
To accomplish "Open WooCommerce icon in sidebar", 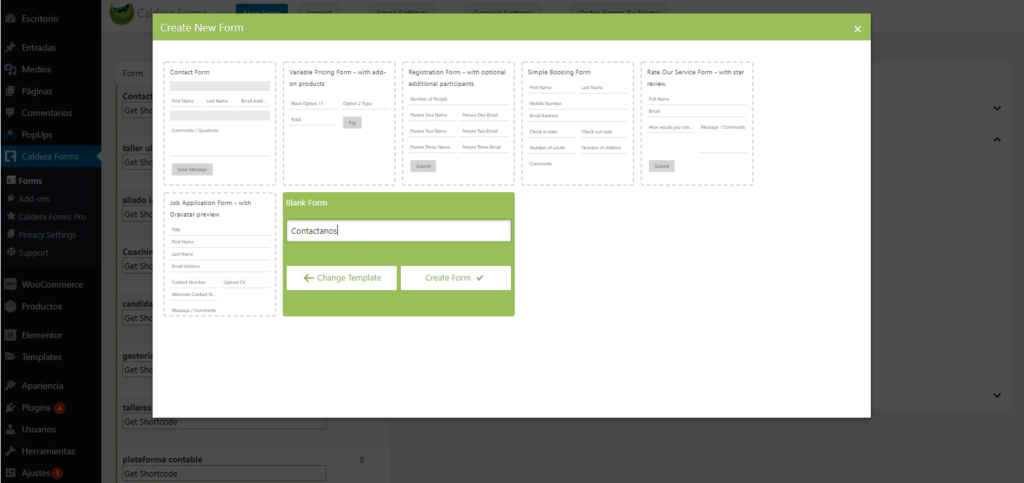I will coord(10,285).
